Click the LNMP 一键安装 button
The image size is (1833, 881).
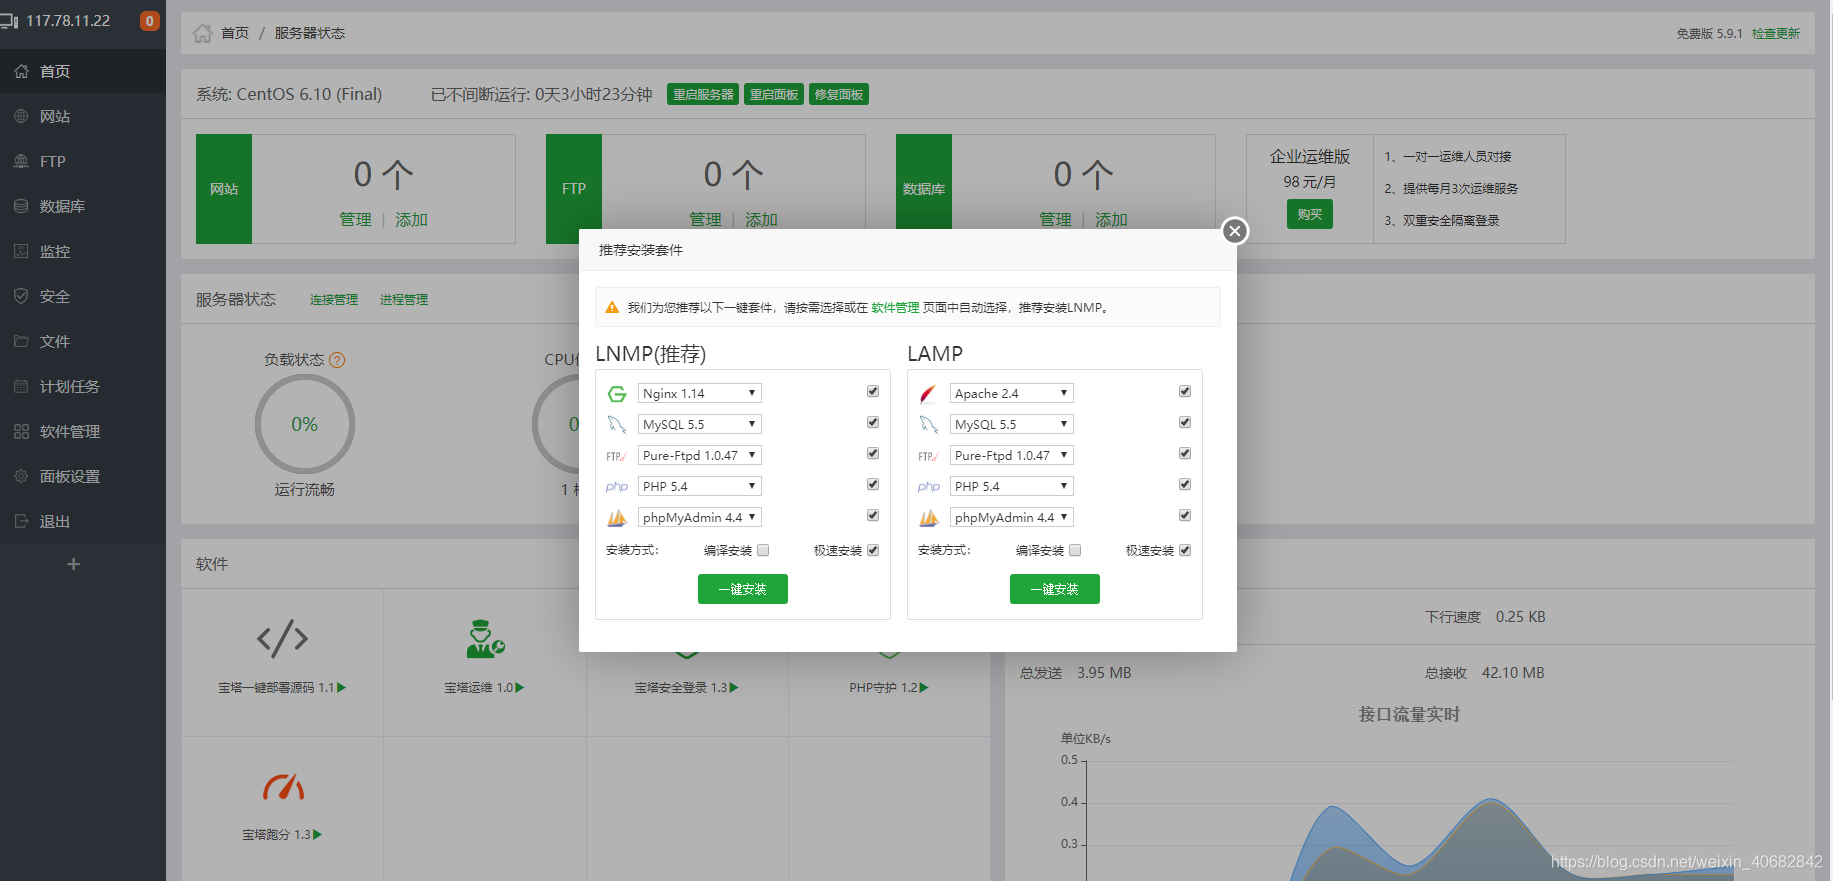point(743,589)
